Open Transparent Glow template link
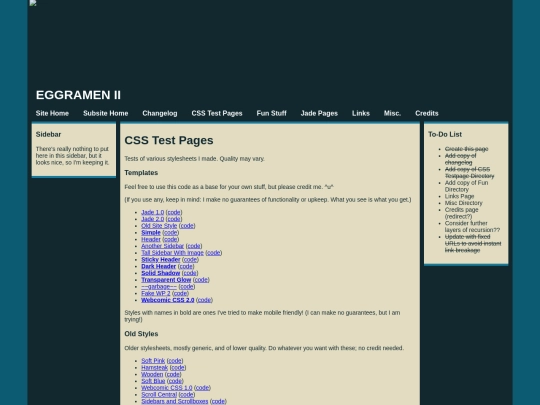The image size is (540, 405). point(166,280)
